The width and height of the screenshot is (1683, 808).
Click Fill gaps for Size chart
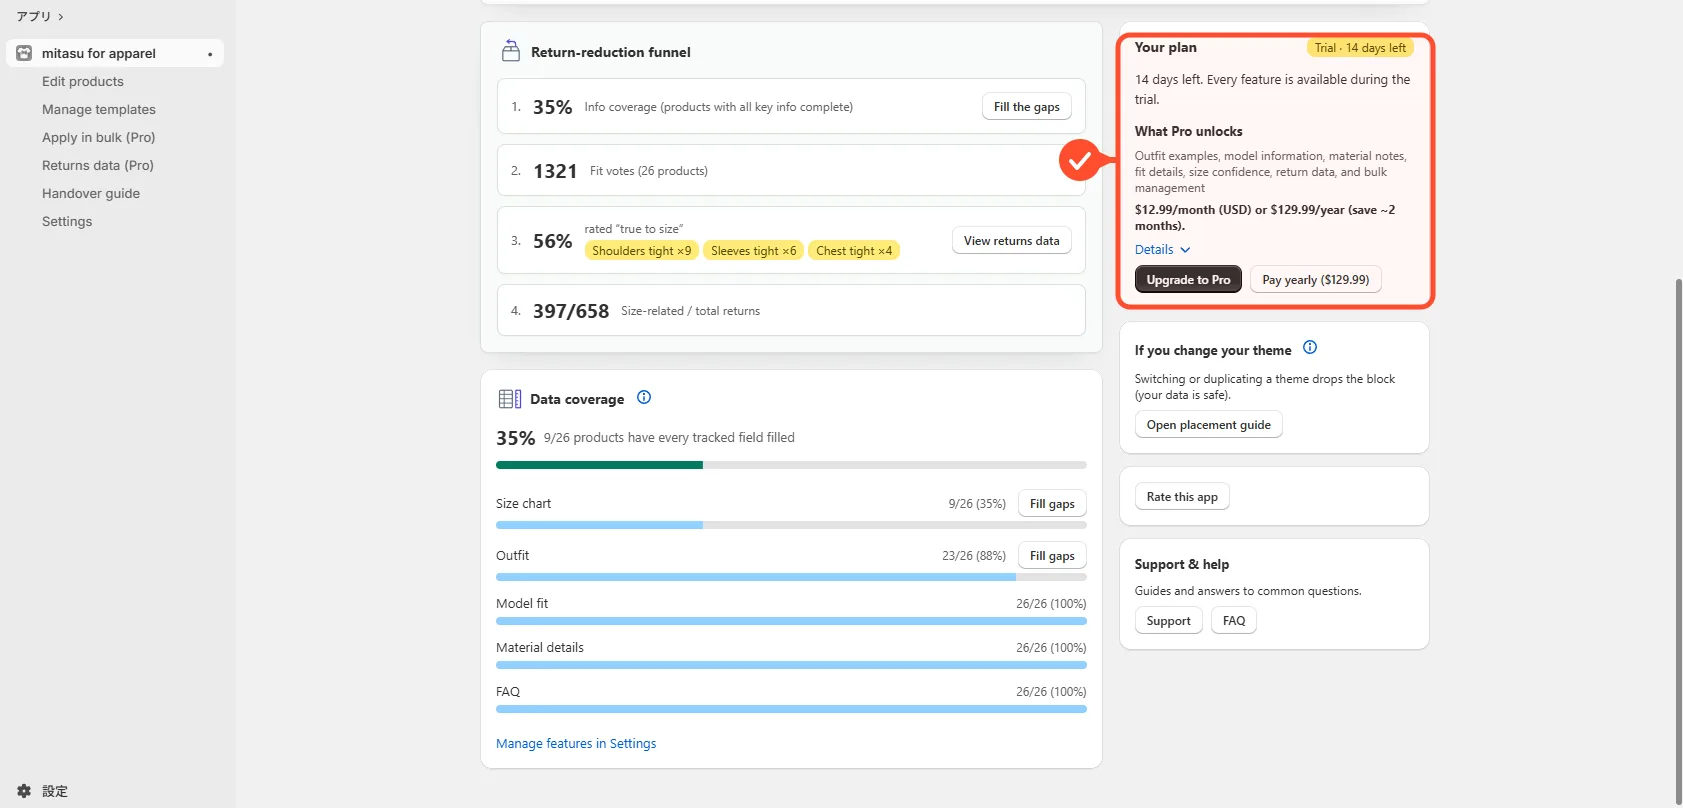(1052, 504)
